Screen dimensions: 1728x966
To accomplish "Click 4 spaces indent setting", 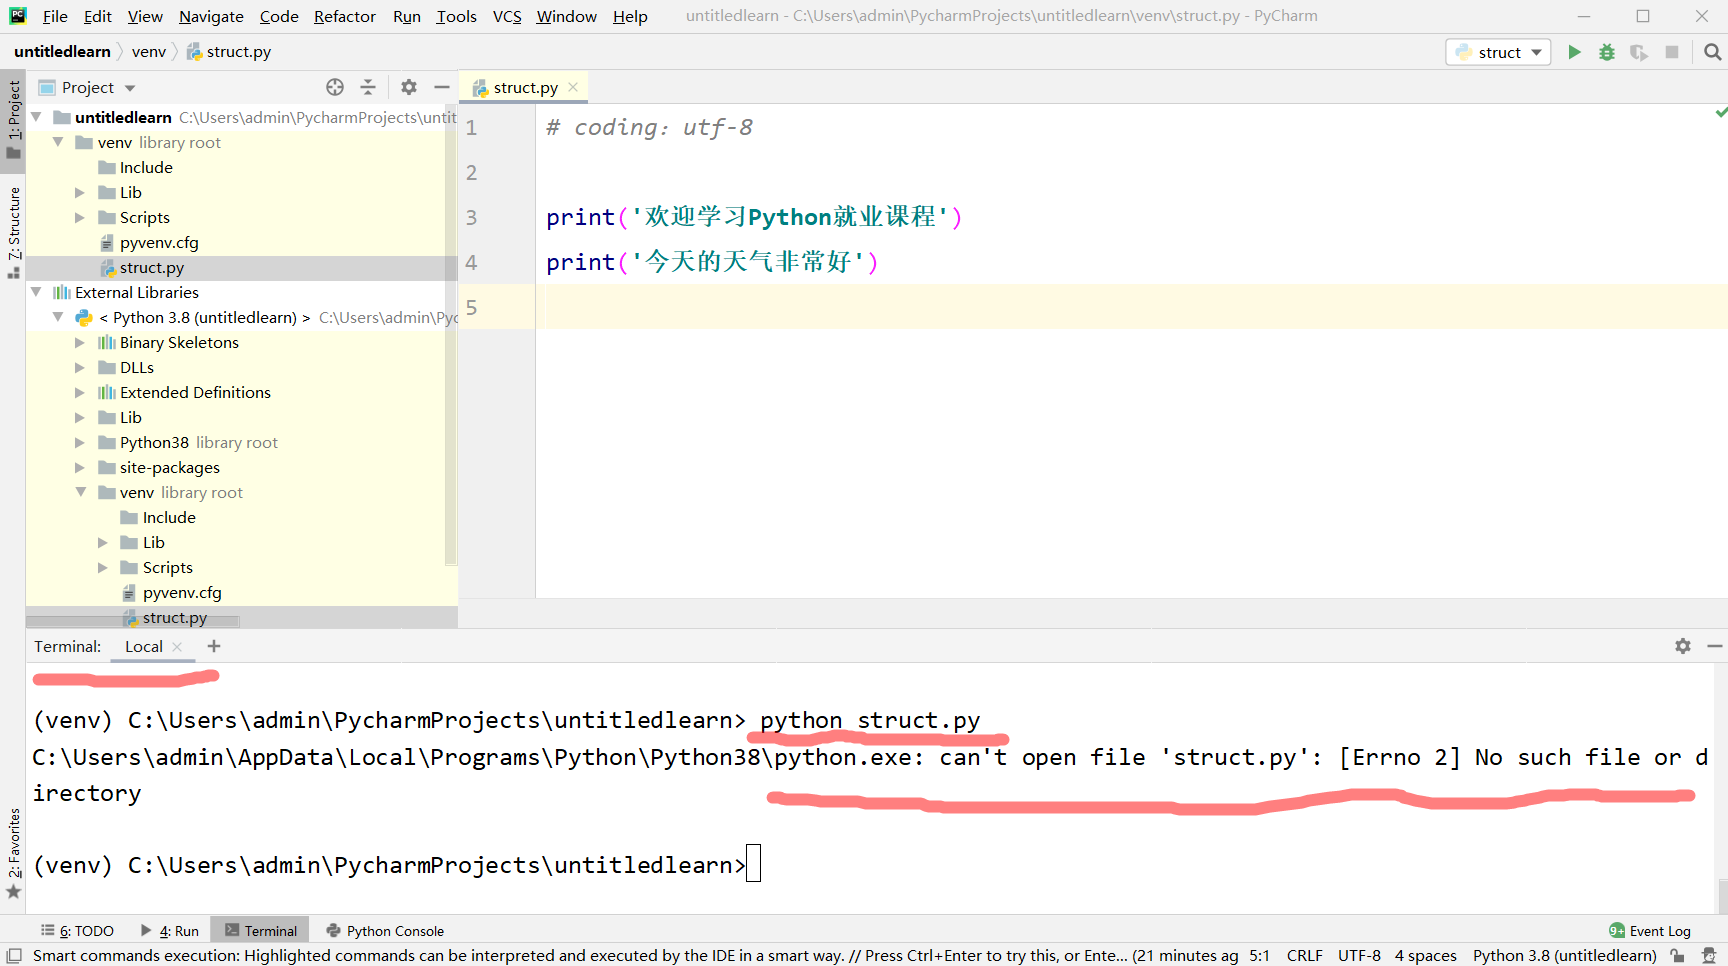I will 1426,956.
